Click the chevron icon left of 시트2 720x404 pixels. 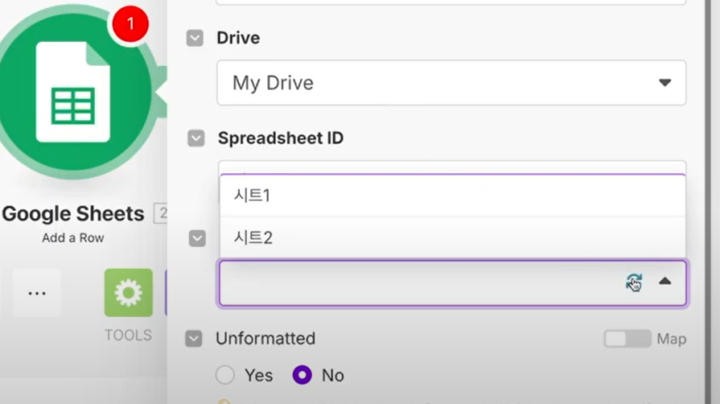pos(197,238)
